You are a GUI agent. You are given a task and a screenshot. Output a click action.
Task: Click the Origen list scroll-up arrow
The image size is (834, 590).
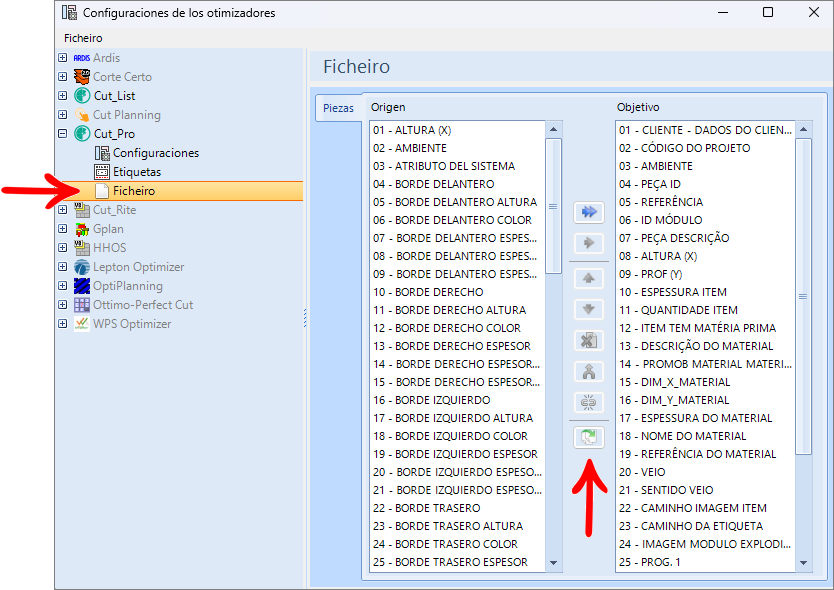point(554,129)
